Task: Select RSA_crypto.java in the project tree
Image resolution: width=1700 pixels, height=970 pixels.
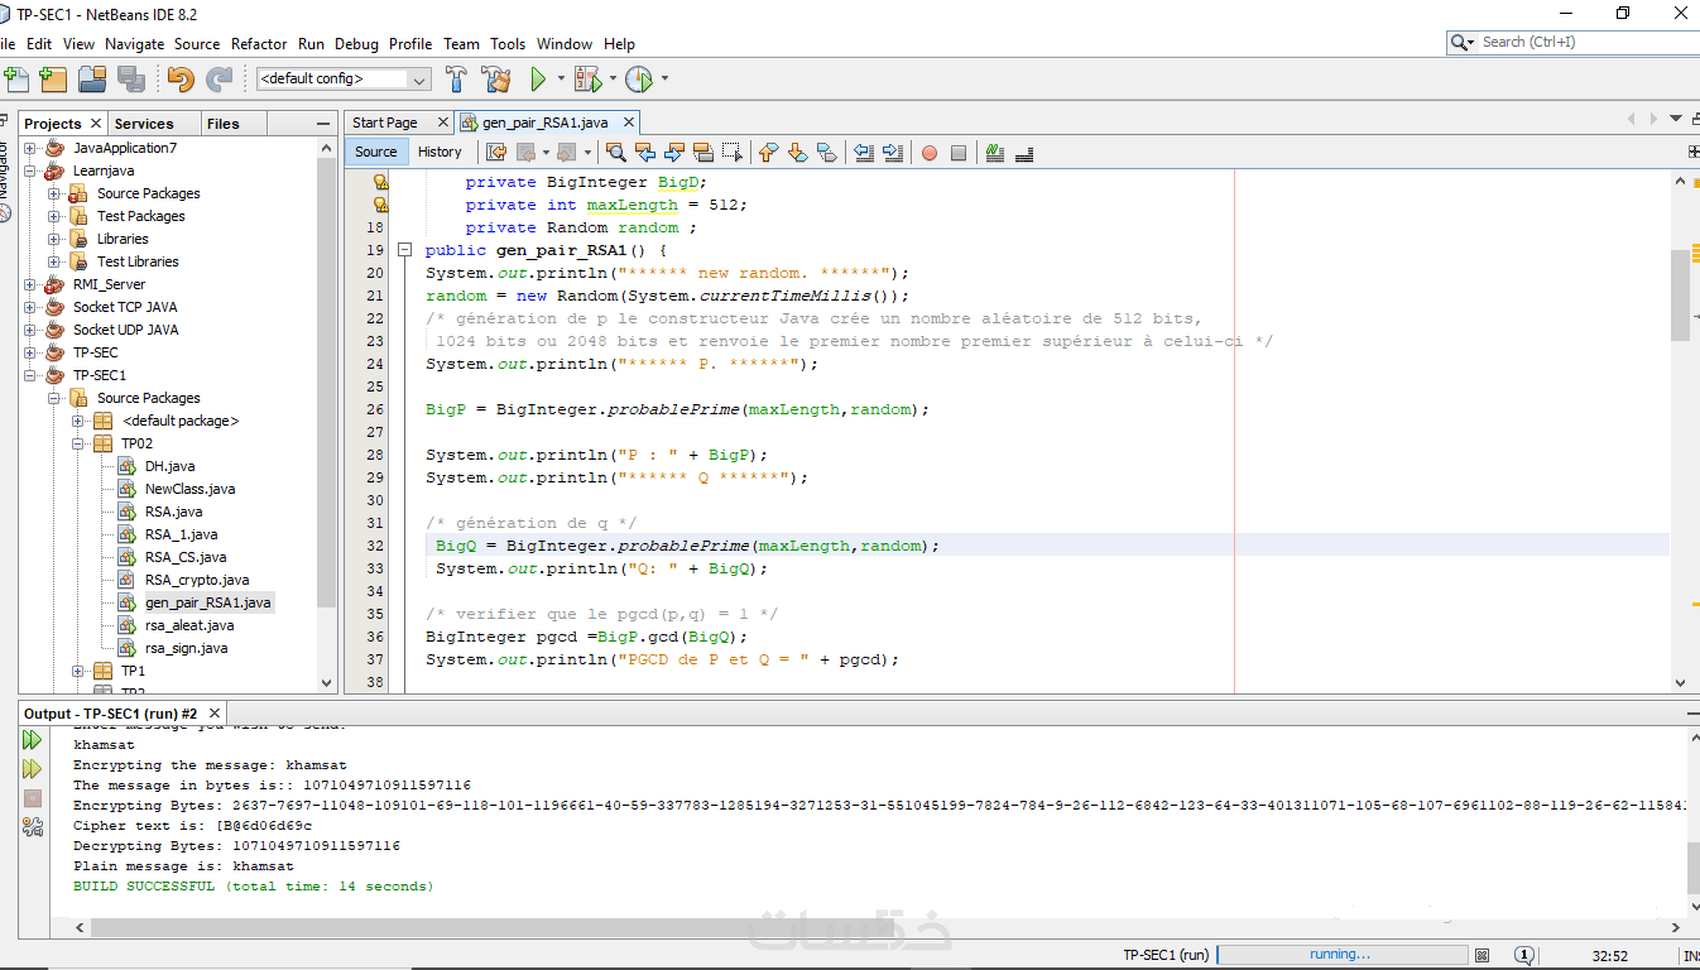Action: tap(197, 580)
